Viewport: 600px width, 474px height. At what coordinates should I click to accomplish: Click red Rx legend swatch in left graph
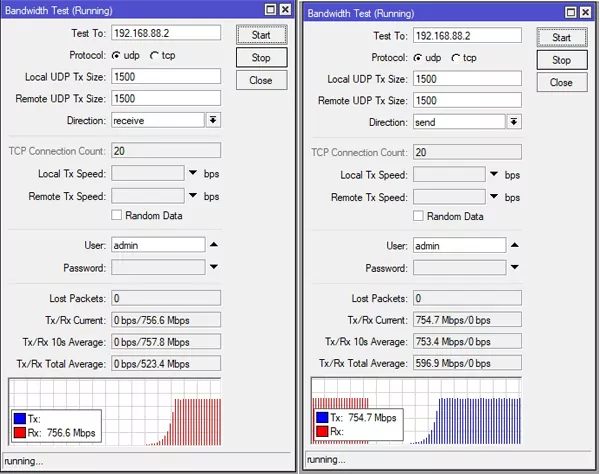21,433
